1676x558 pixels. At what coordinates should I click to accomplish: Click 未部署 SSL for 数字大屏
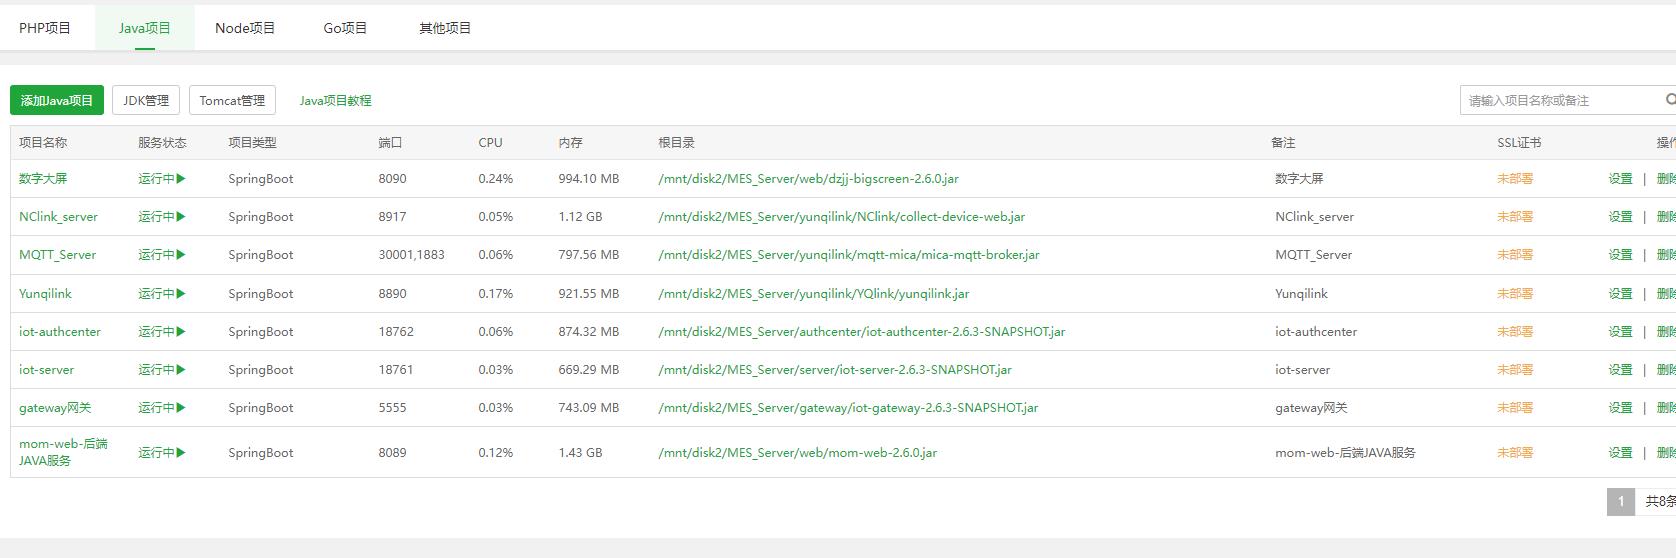click(1515, 178)
